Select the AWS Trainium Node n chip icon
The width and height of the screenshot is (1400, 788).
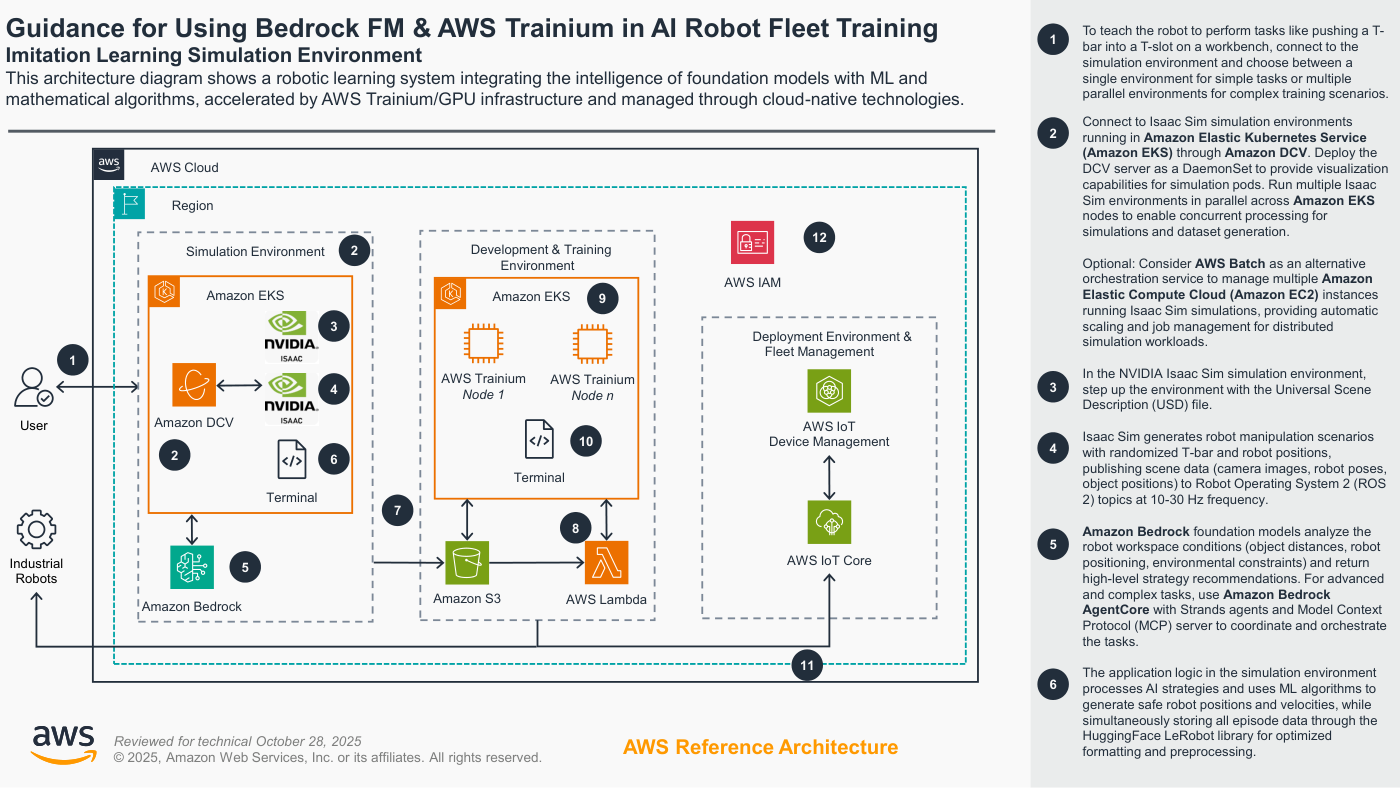(592, 345)
